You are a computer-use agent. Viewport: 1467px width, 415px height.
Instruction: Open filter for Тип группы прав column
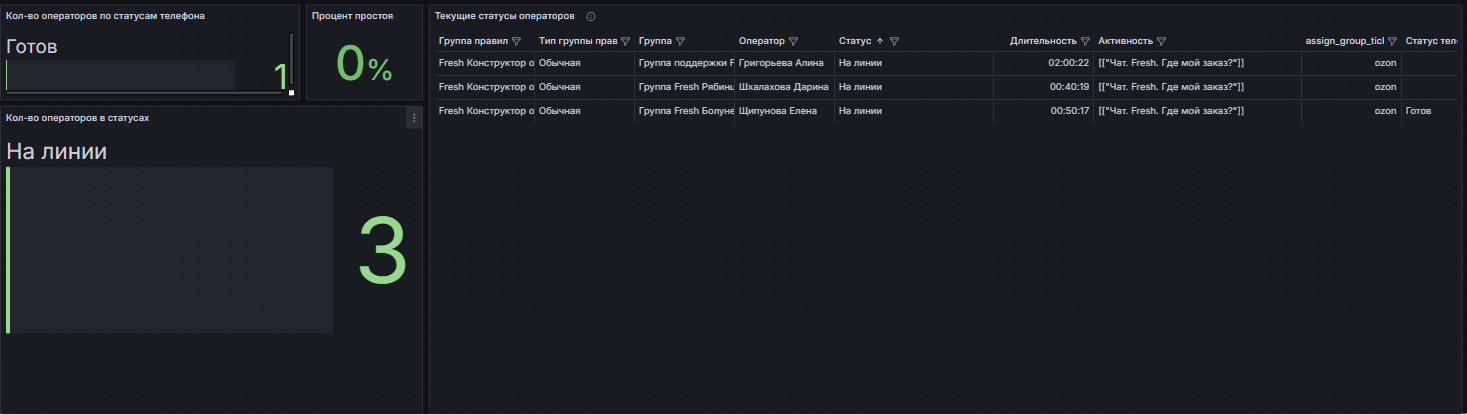625,42
